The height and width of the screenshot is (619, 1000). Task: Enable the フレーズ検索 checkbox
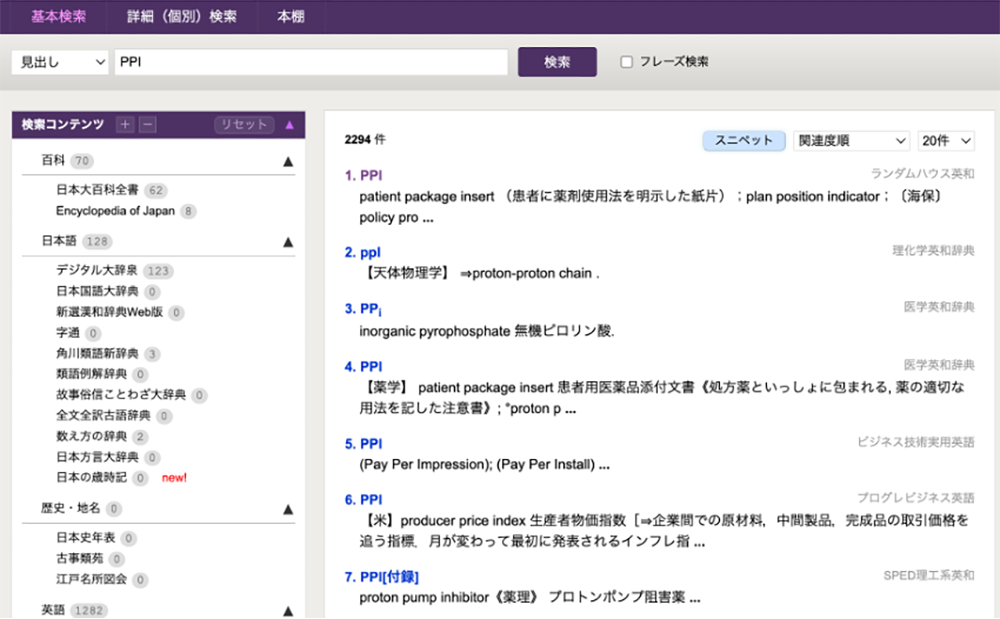point(626,62)
